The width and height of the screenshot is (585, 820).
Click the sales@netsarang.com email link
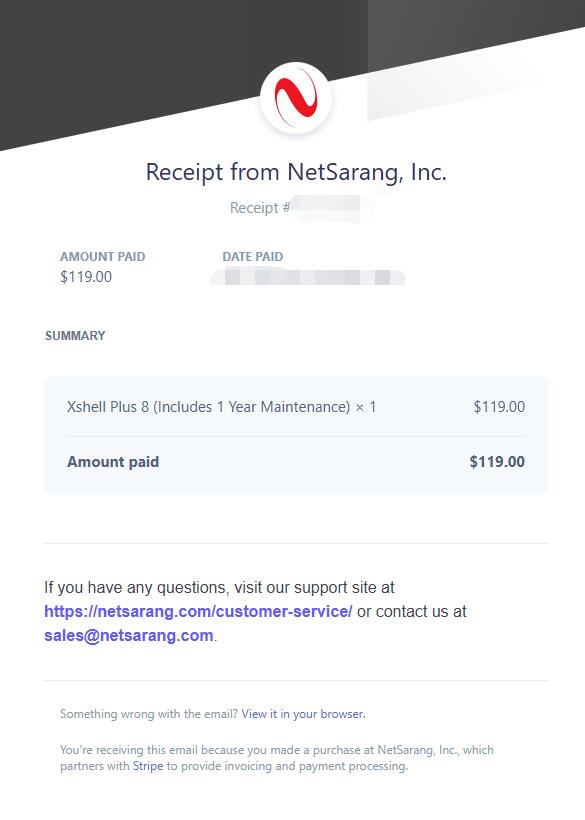[x=129, y=635]
